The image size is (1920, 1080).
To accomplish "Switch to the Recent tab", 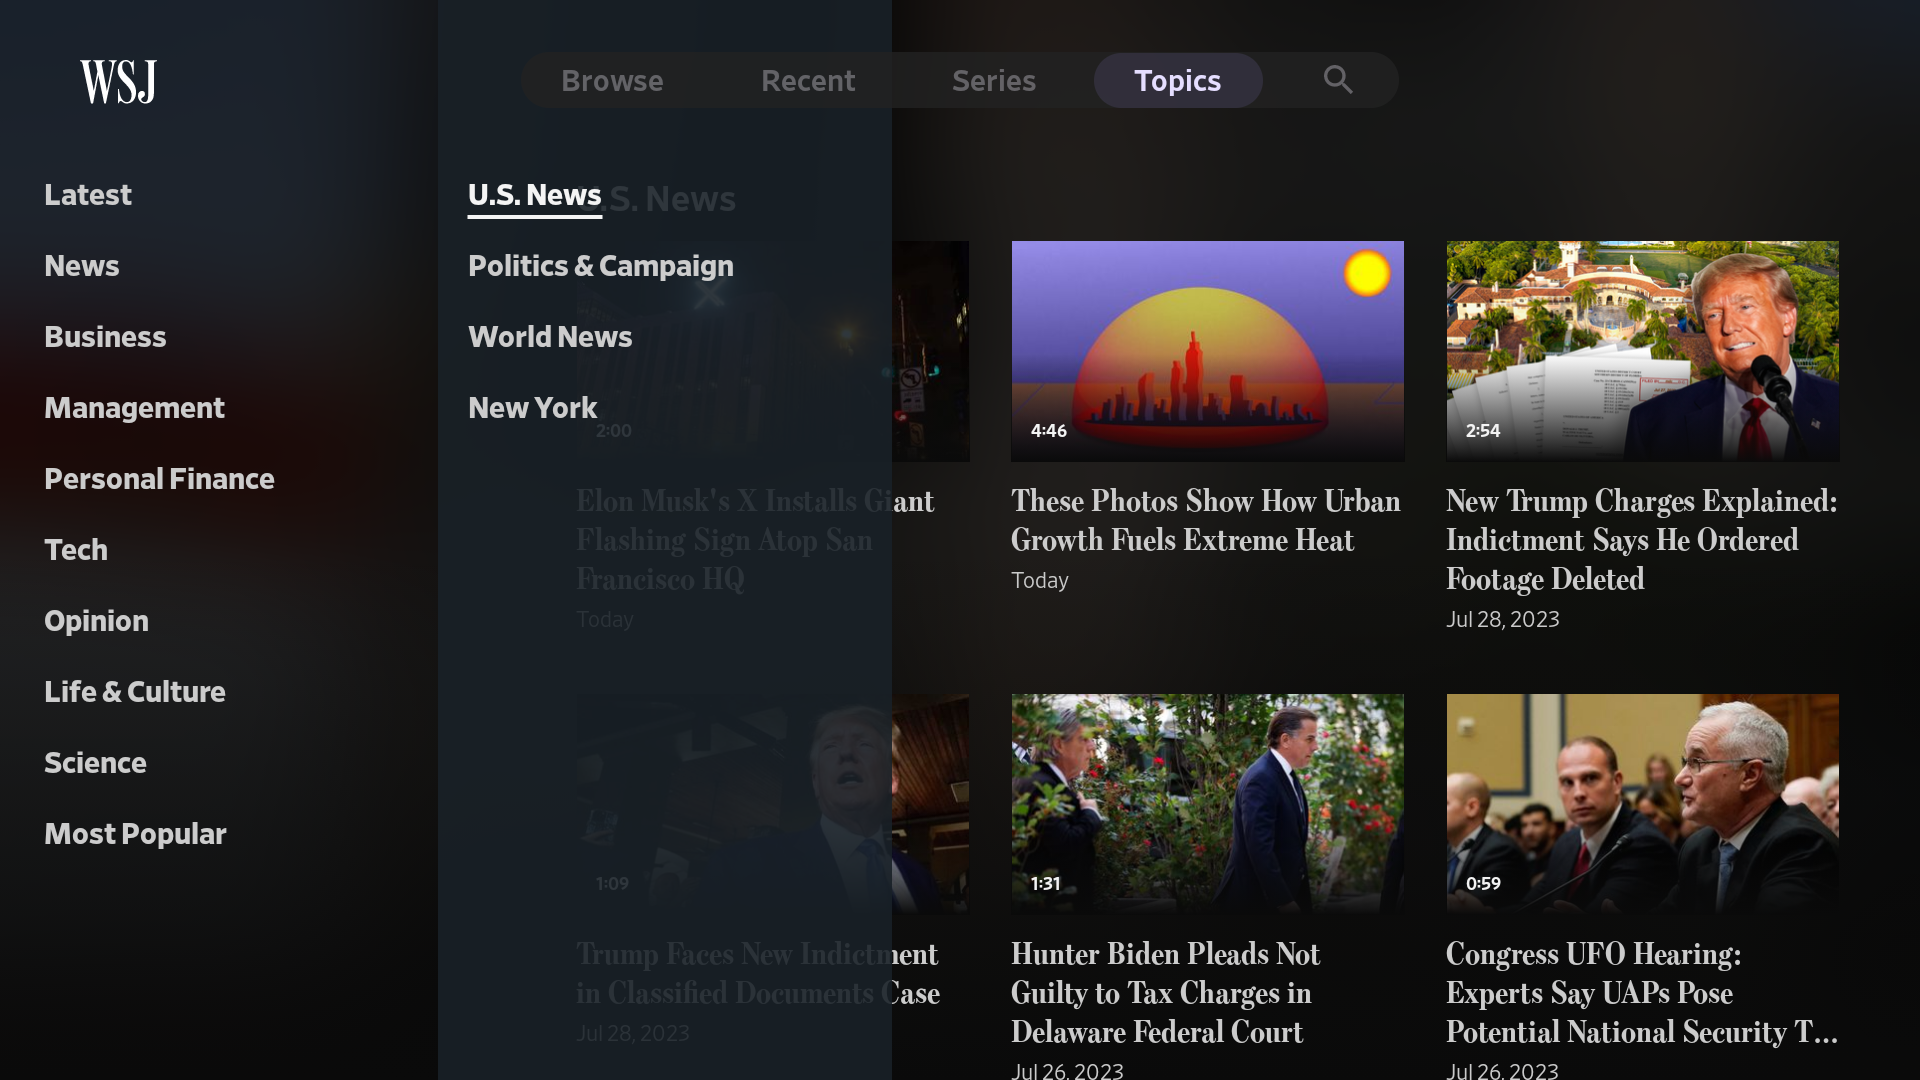I will click(808, 80).
